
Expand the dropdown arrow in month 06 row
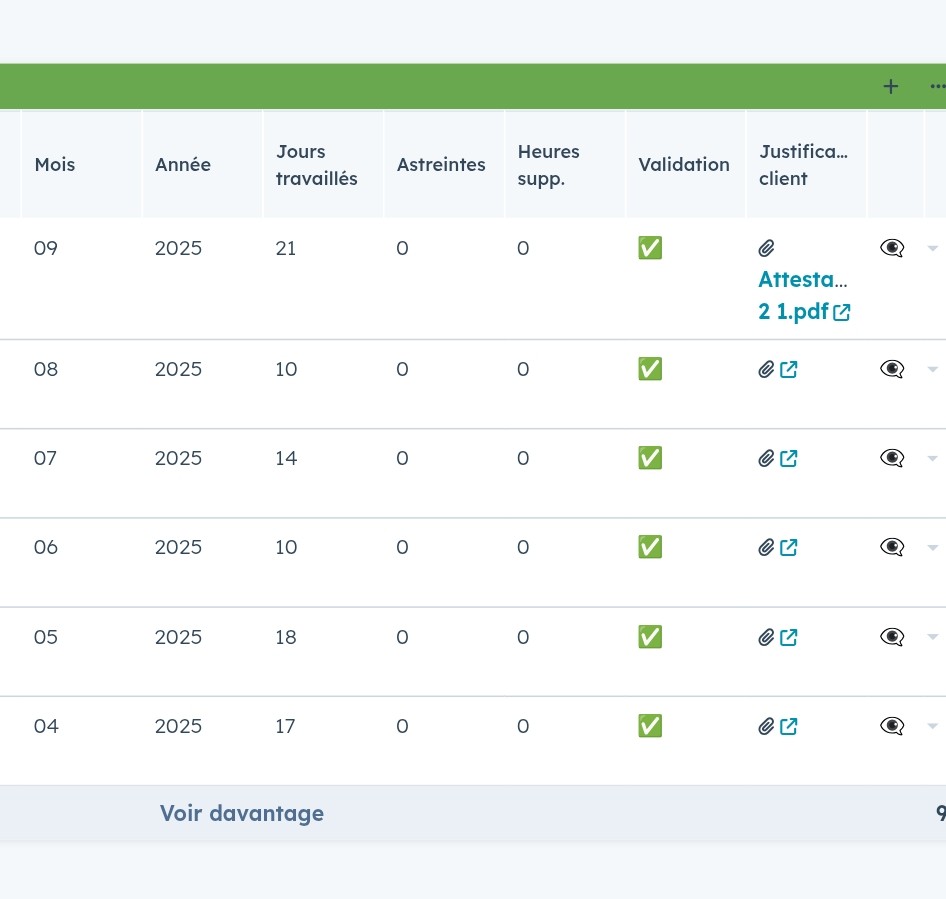(x=933, y=548)
